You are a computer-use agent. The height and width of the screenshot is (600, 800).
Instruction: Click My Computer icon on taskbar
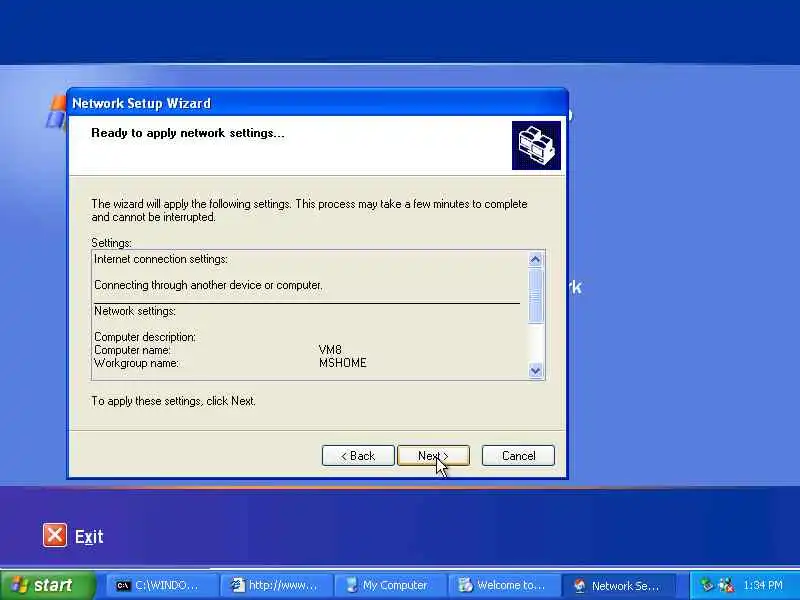(x=352, y=585)
